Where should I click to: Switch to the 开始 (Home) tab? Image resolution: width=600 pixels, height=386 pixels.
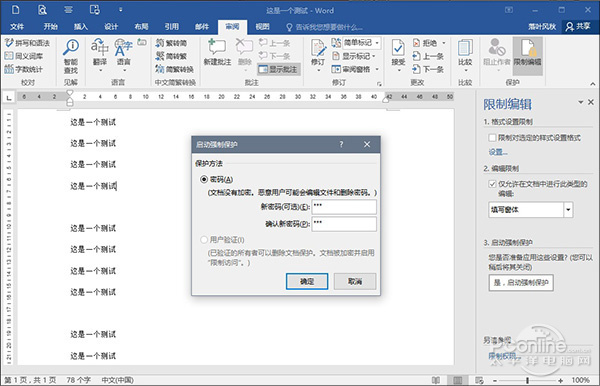click(51, 27)
